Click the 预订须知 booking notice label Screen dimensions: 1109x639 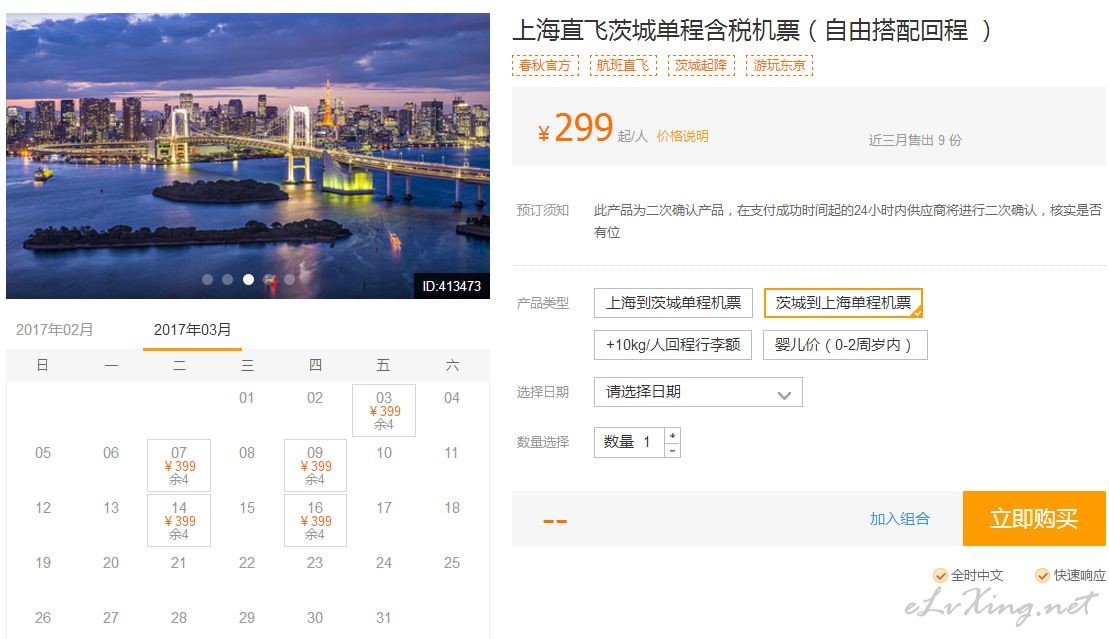click(542, 210)
